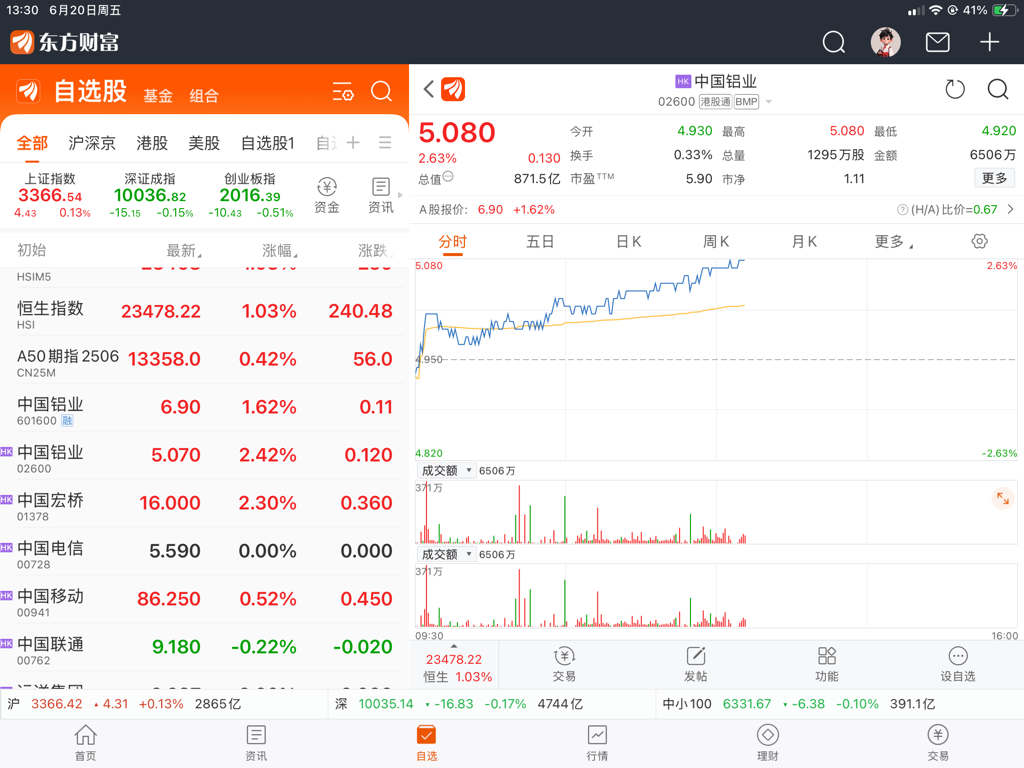The width and height of the screenshot is (1024, 768).
Task: Open the mail messages icon
Action: point(938,42)
